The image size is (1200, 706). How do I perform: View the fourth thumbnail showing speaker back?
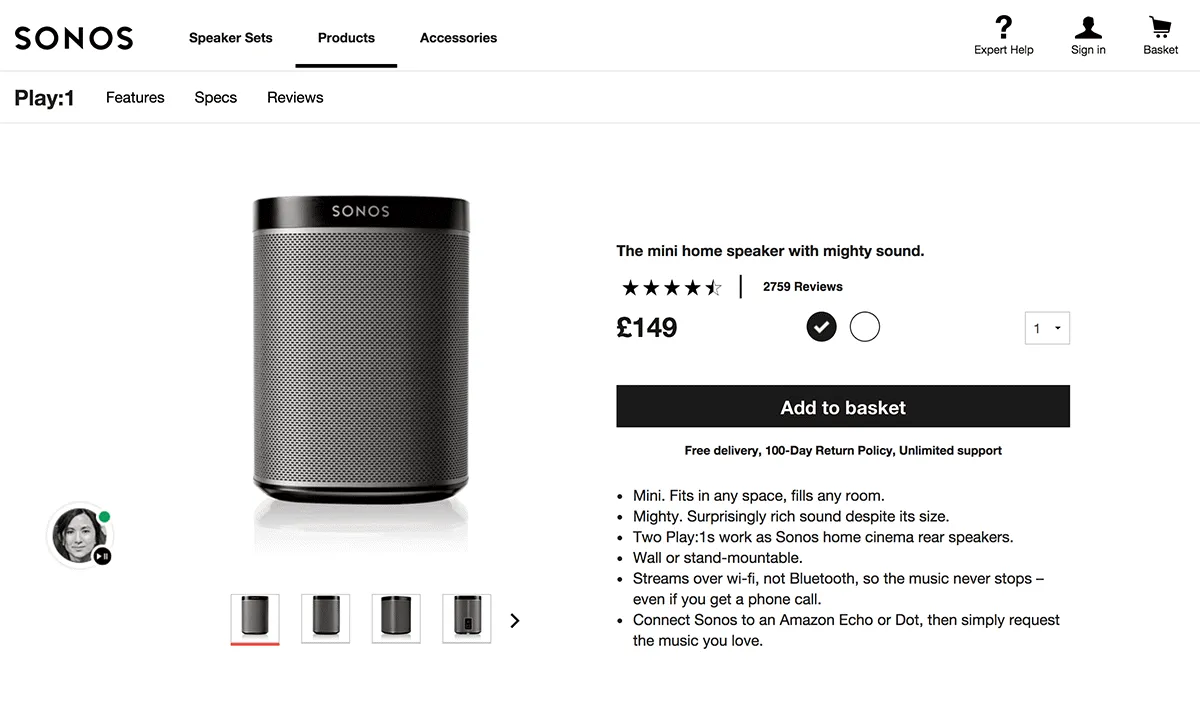pyautogui.click(x=466, y=616)
